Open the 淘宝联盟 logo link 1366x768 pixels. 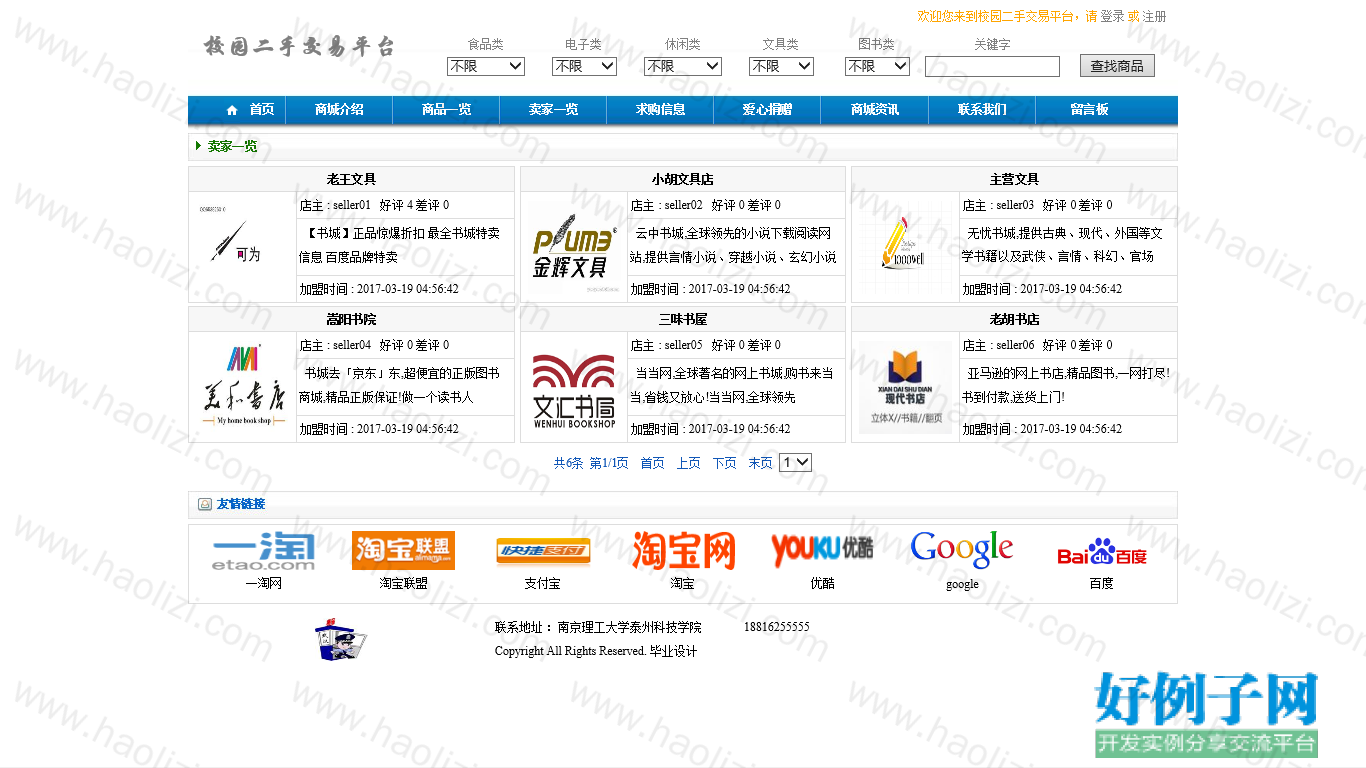[x=403, y=551]
